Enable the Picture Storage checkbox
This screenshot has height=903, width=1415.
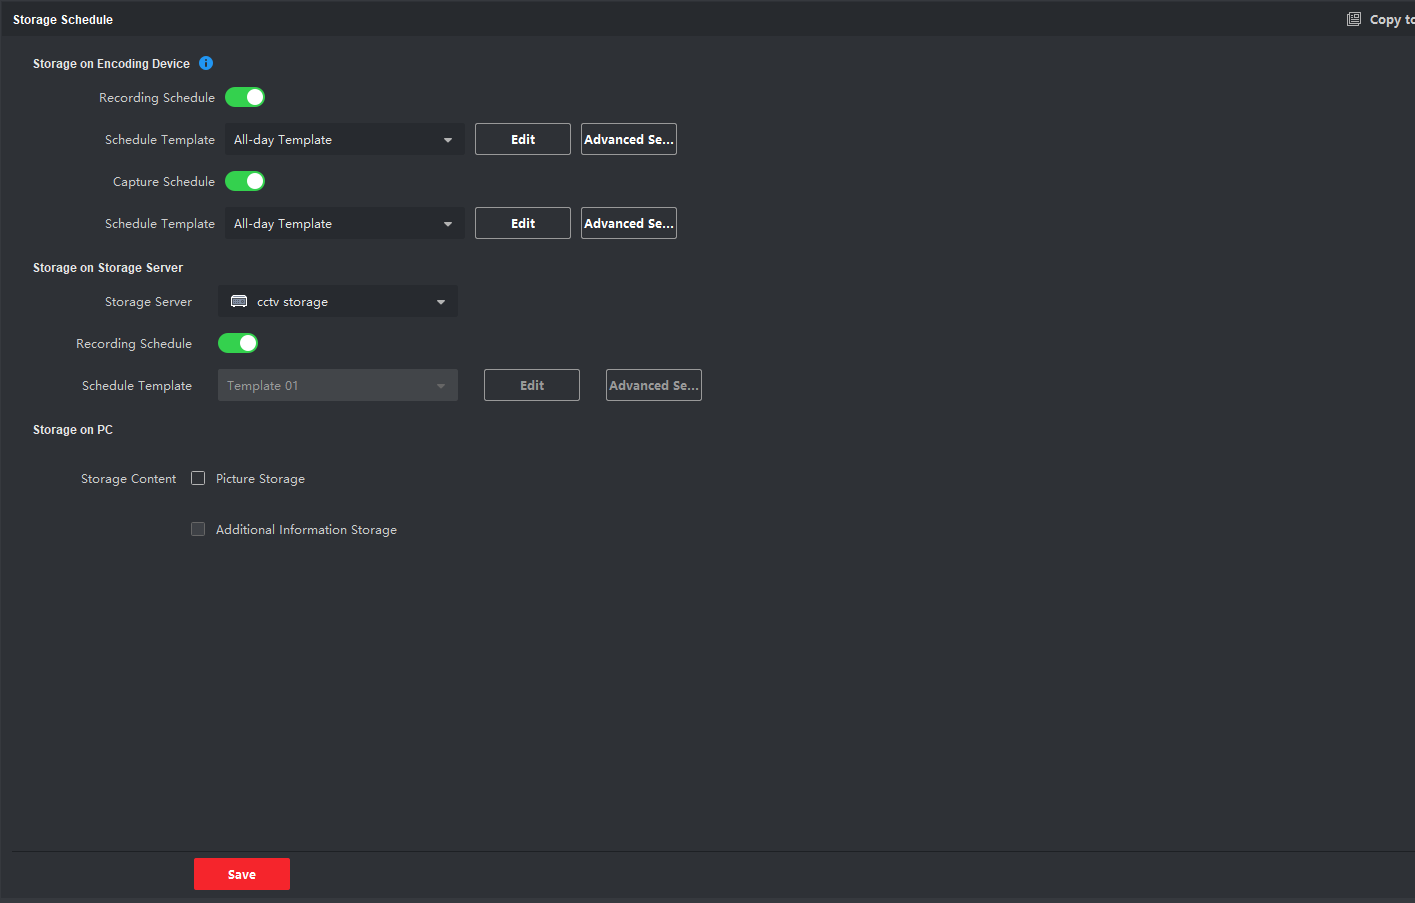pyautogui.click(x=198, y=478)
